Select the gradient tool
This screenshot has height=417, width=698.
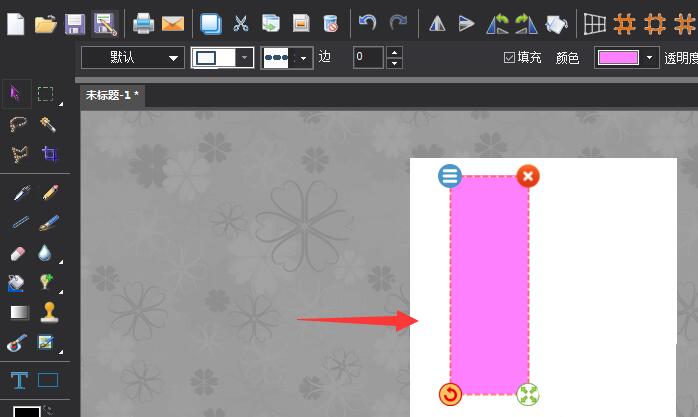[x=20, y=313]
